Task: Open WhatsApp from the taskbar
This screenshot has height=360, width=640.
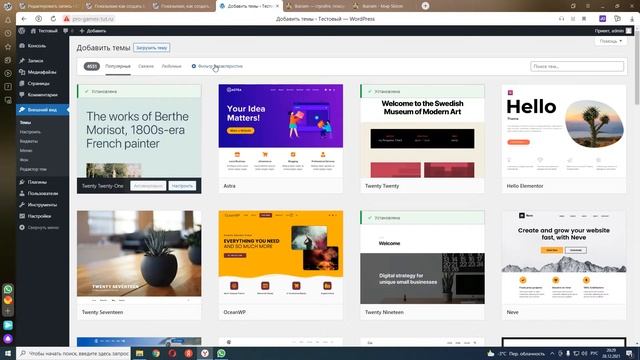Action: 221,353
